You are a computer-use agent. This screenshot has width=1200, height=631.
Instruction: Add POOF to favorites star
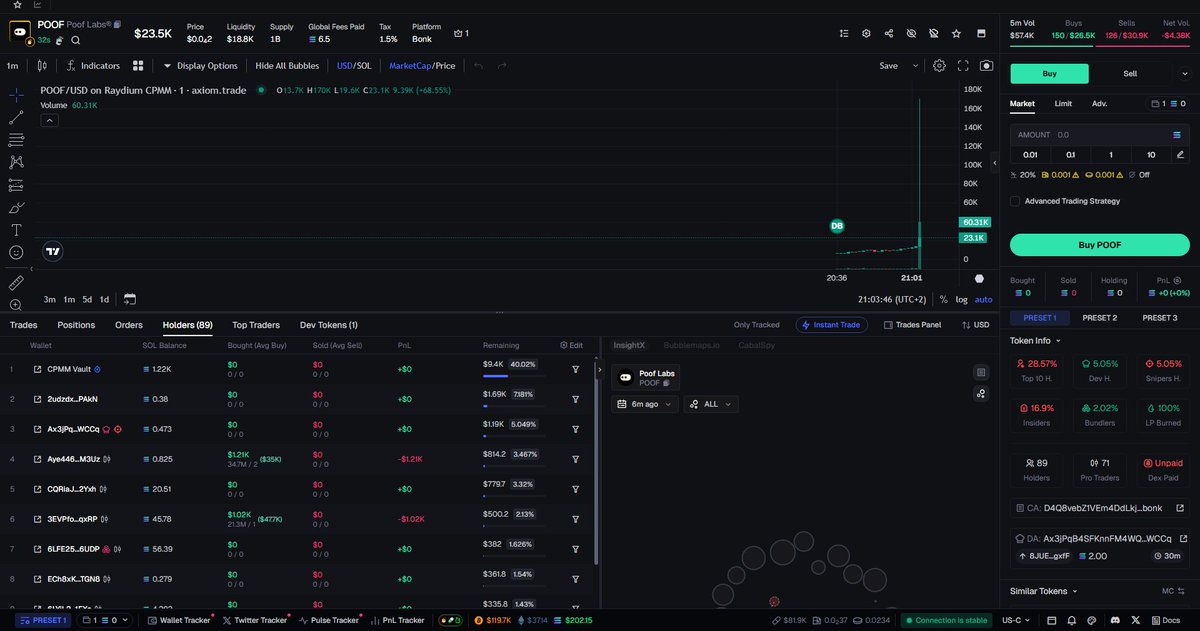pos(956,33)
